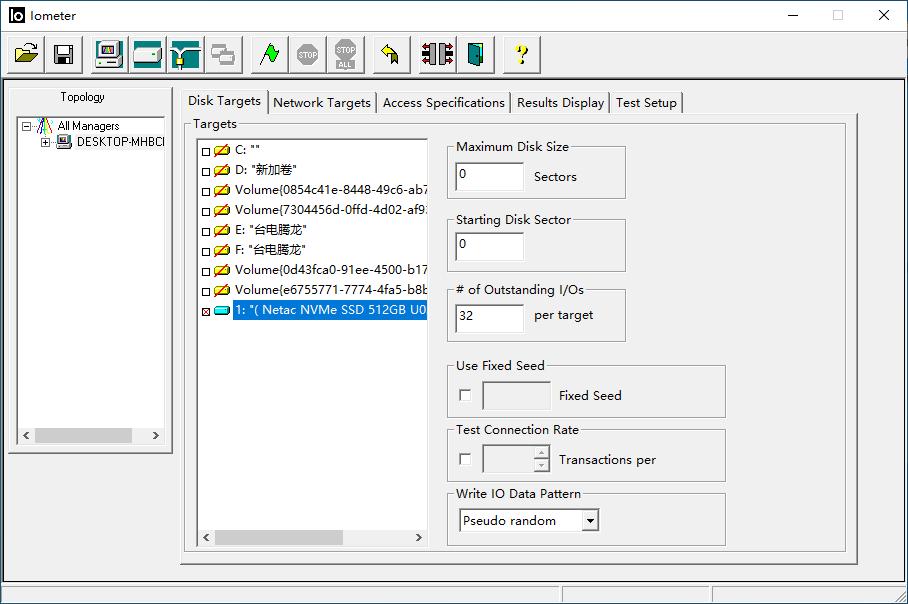Select the Volume{e6755771 target row

click(x=331, y=290)
